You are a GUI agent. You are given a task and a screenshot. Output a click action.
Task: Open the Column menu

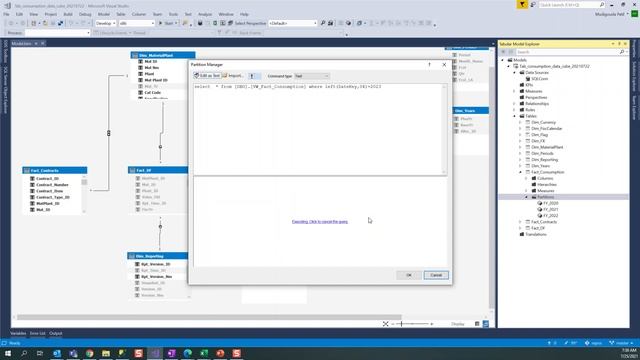tap(139, 14)
